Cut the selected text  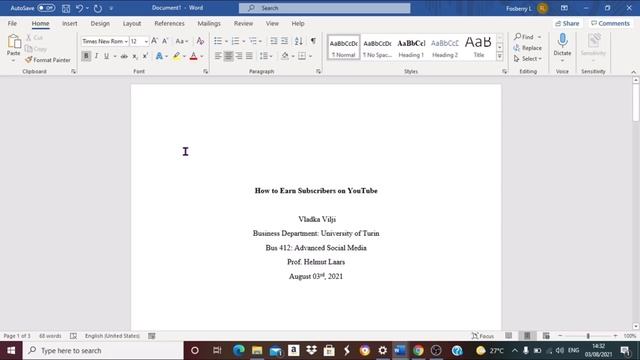[35, 38]
